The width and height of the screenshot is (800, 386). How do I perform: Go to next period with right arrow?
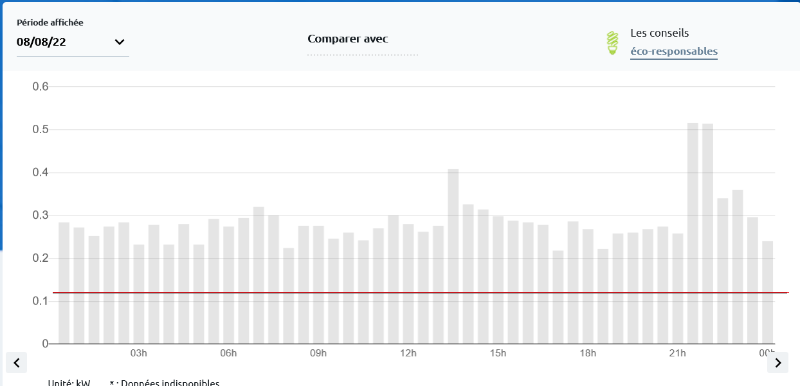click(x=778, y=363)
